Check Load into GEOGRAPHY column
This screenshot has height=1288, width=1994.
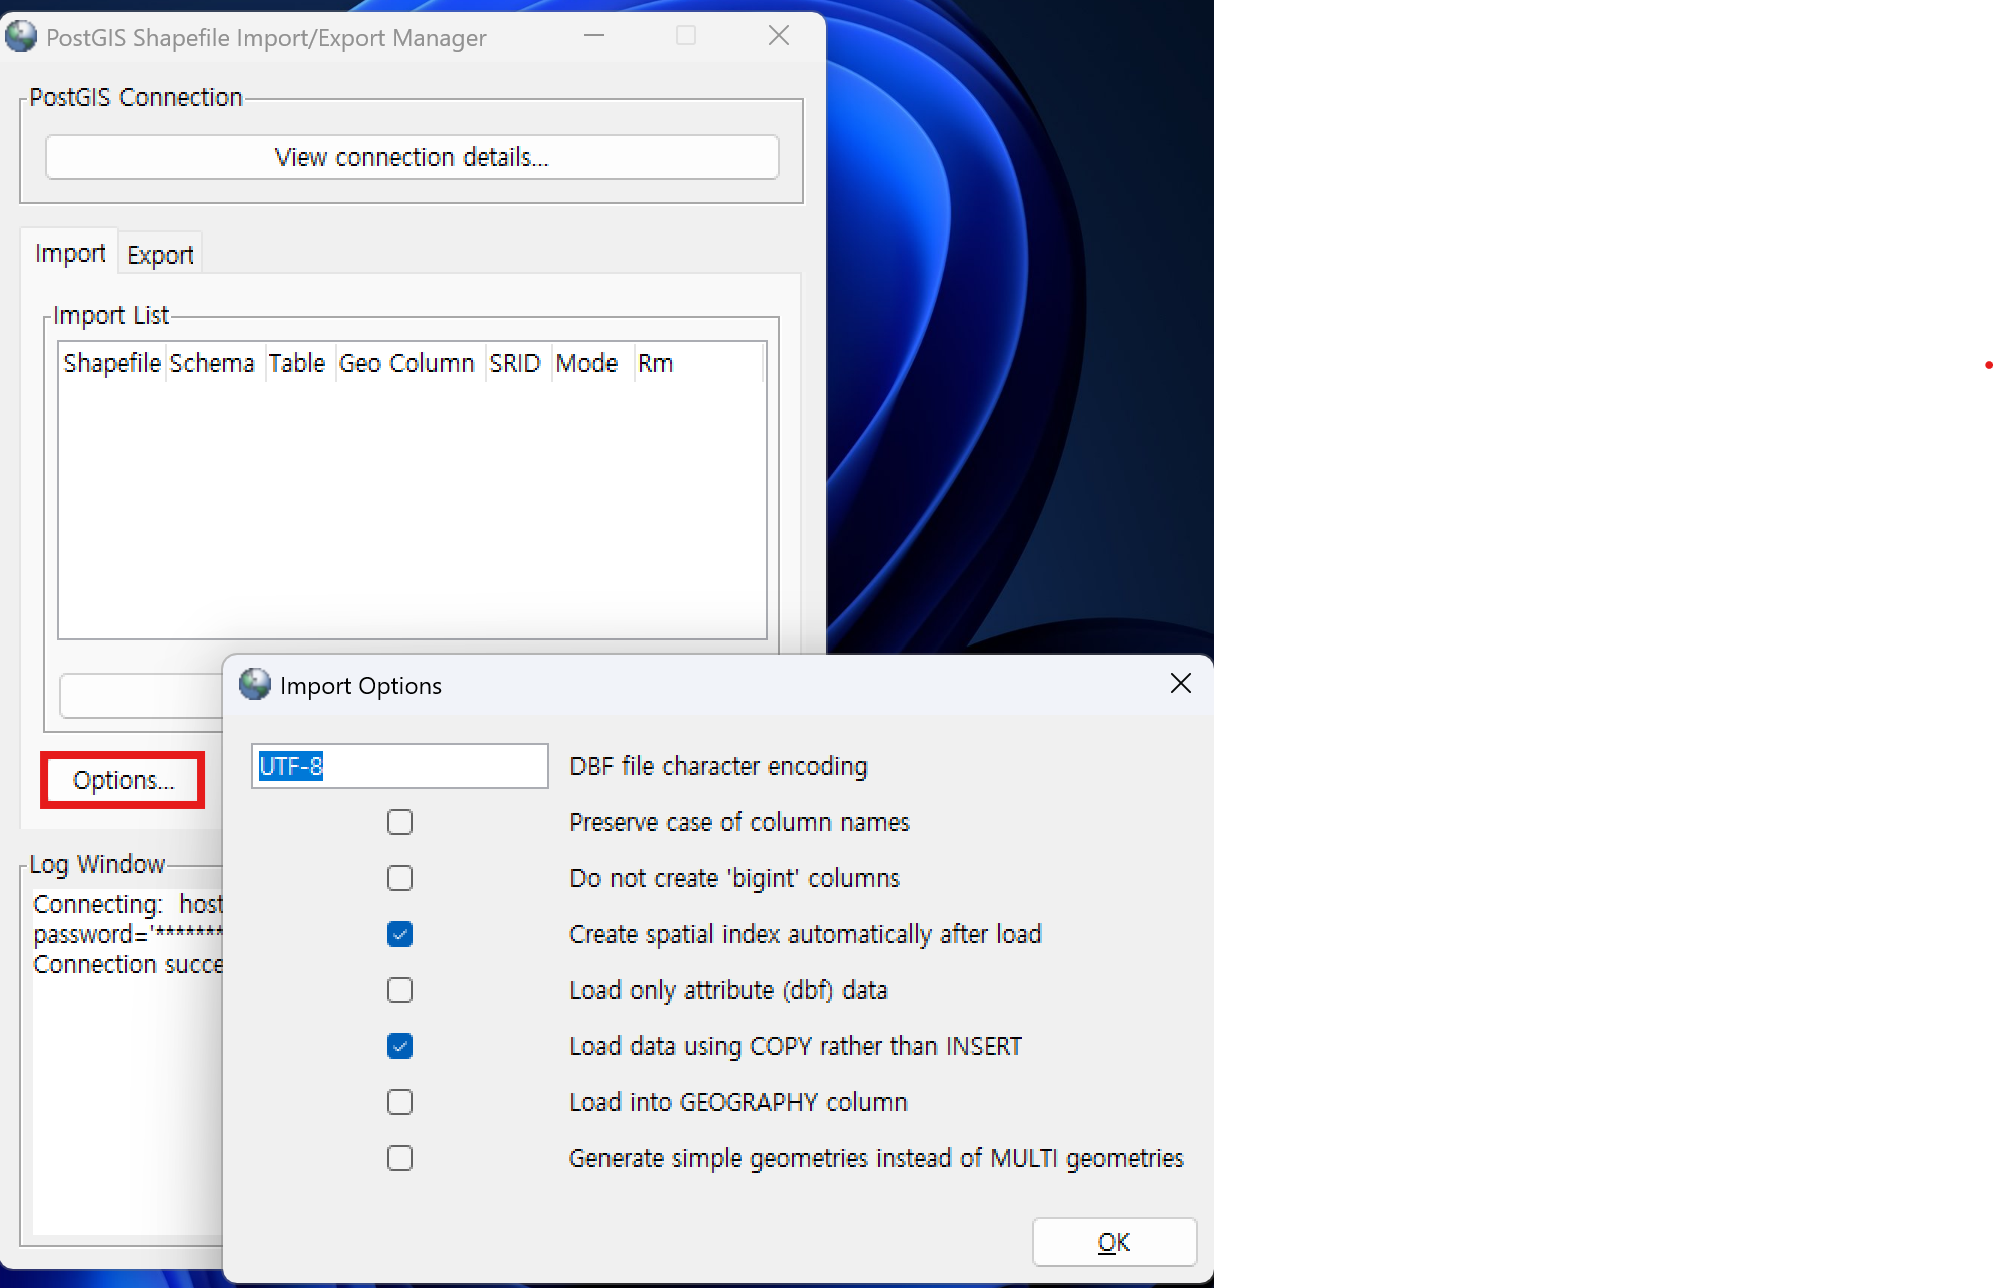[400, 1102]
